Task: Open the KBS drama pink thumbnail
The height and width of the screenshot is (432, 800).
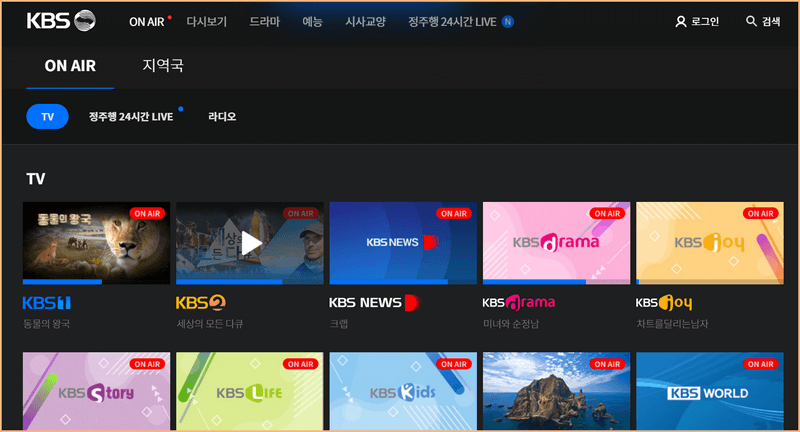Action: 557,243
